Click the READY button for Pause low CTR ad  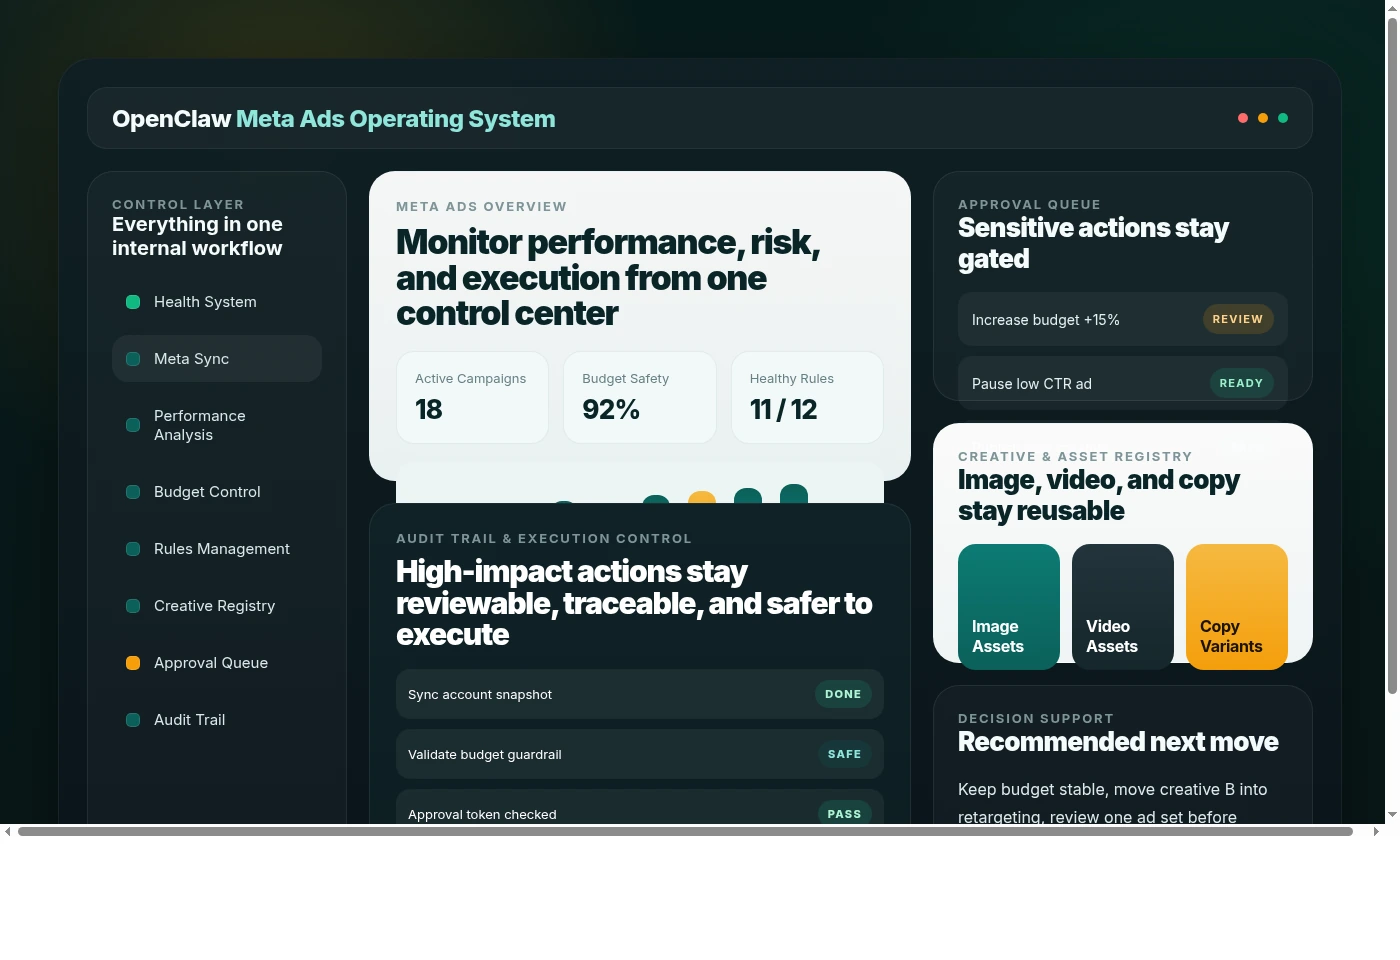coord(1241,383)
